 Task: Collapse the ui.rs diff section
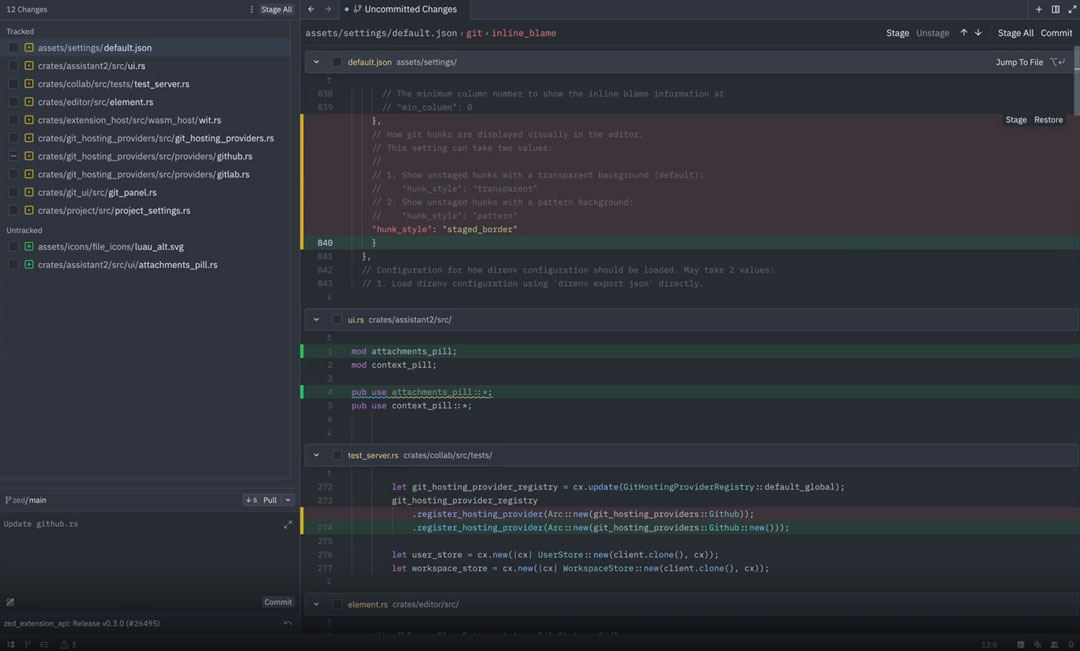[x=317, y=320]
